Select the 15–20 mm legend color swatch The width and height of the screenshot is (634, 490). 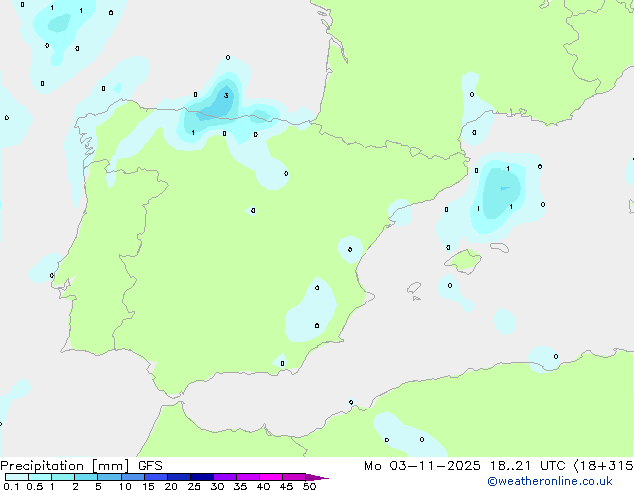(x=156, y=477)
